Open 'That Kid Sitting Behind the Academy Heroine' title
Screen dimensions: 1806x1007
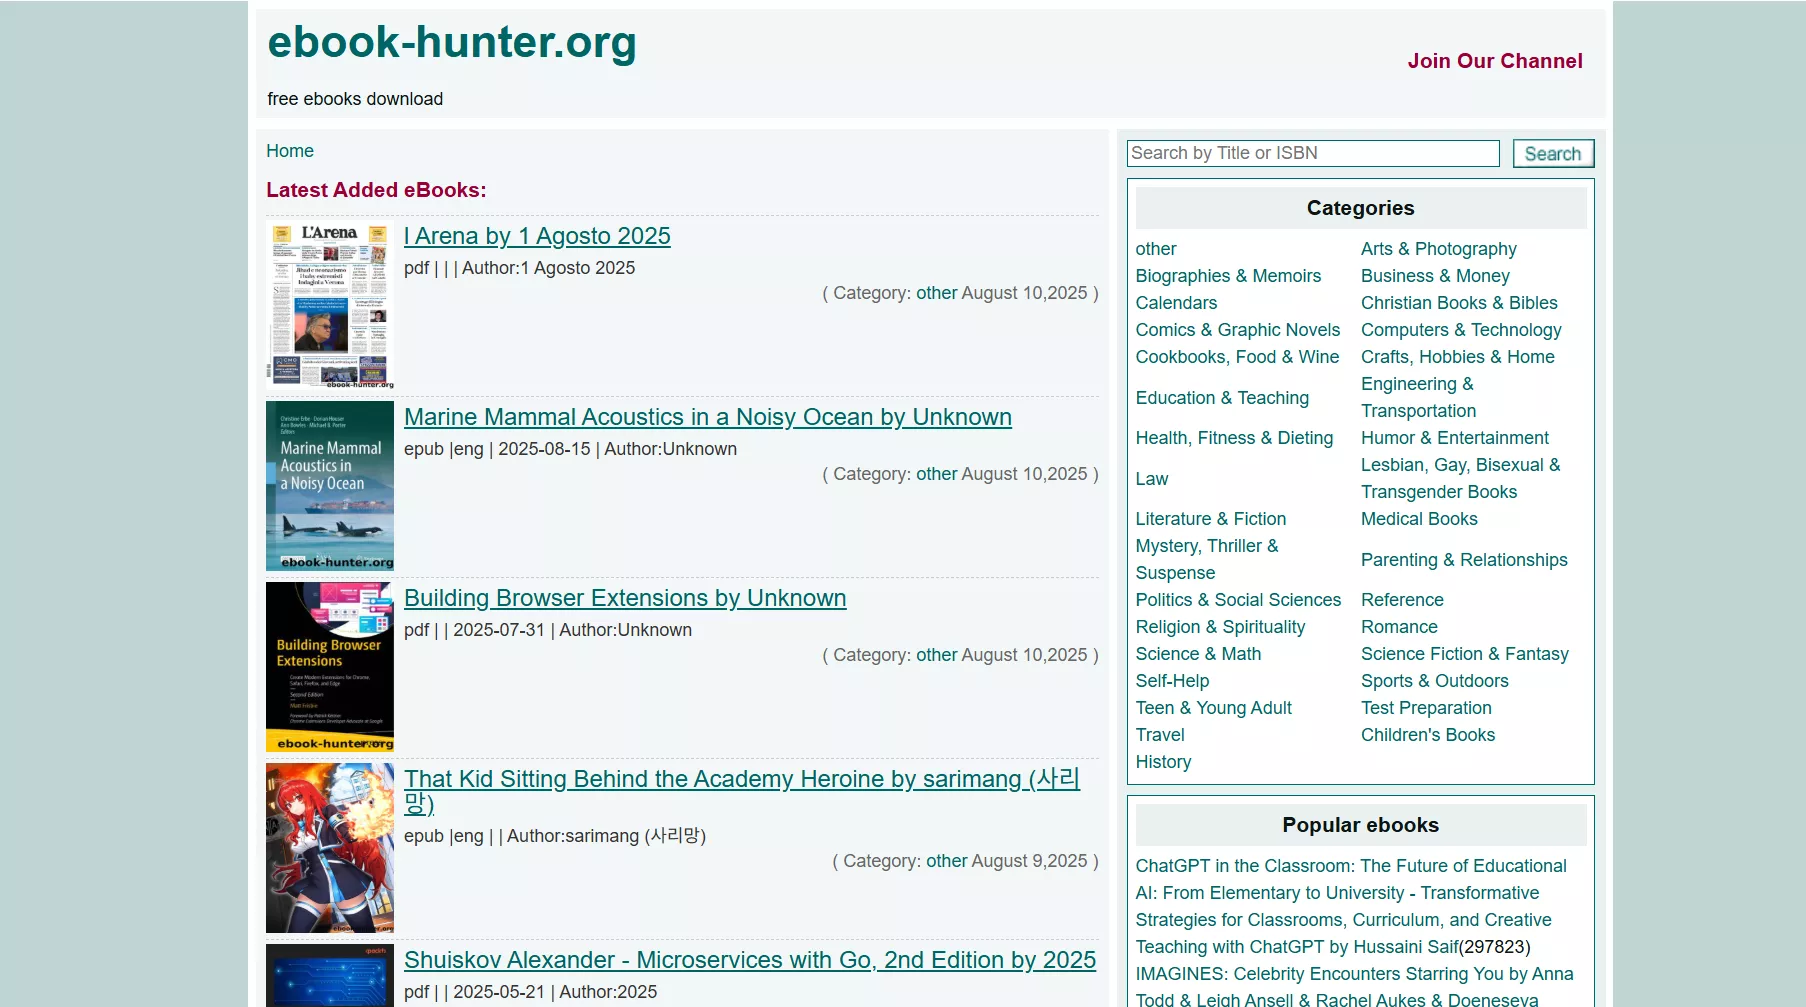pyautogui.click(x=742, y=791)
